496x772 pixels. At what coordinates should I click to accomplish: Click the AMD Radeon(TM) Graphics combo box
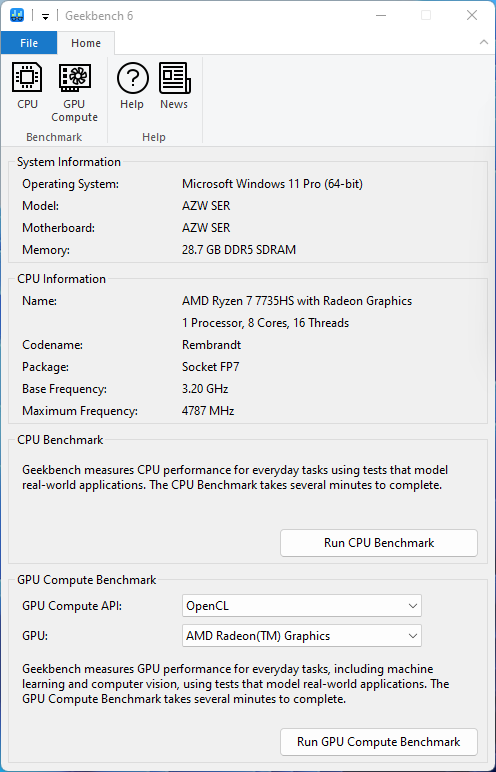[x=302, y=636]
